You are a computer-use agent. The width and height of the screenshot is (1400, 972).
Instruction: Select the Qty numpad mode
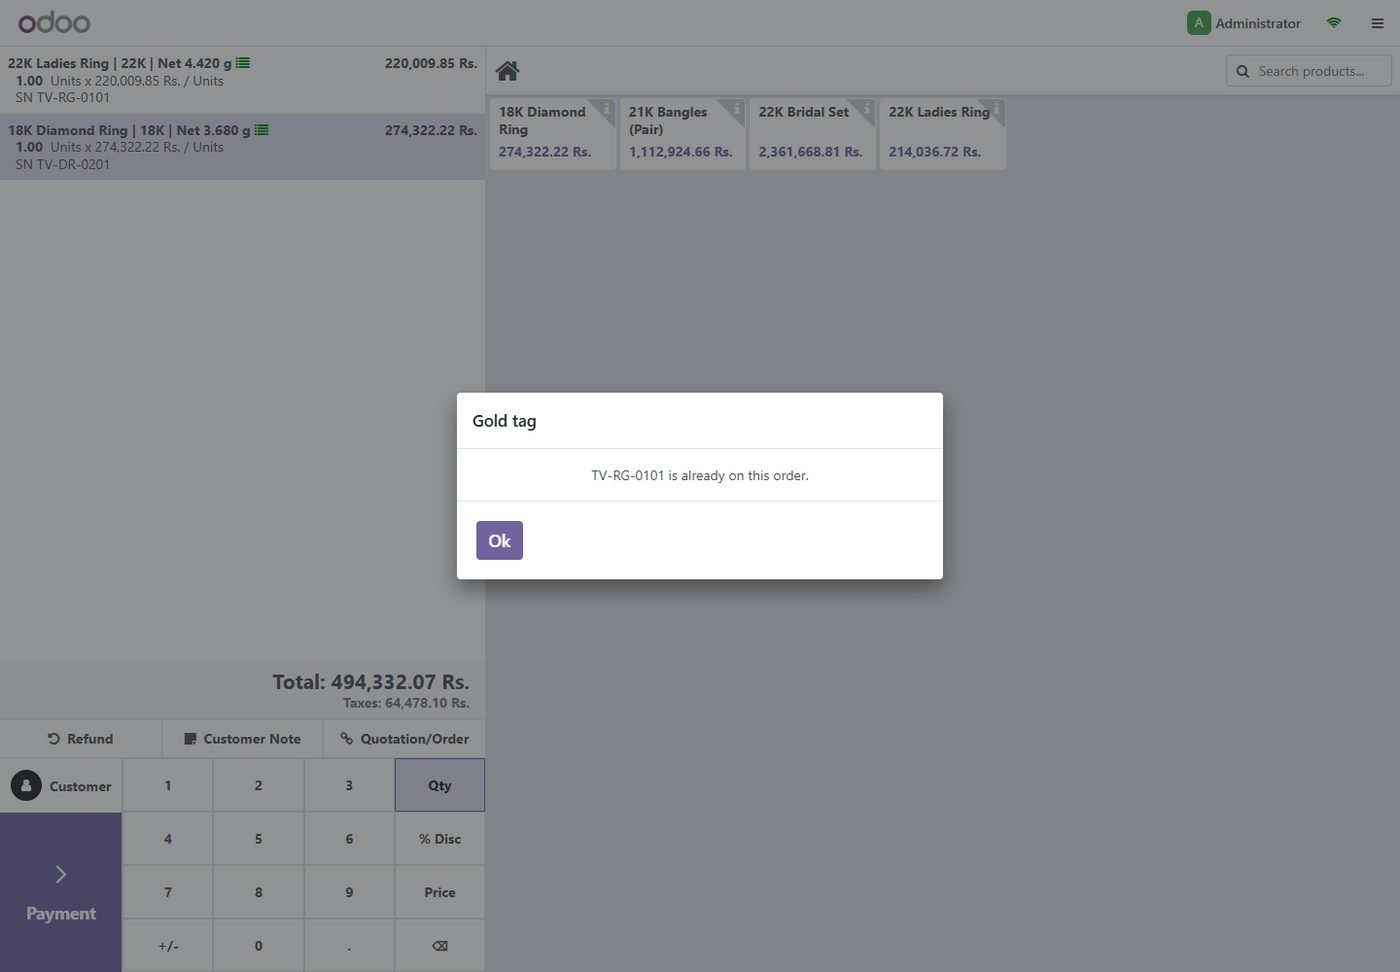[x=440, y=785]
